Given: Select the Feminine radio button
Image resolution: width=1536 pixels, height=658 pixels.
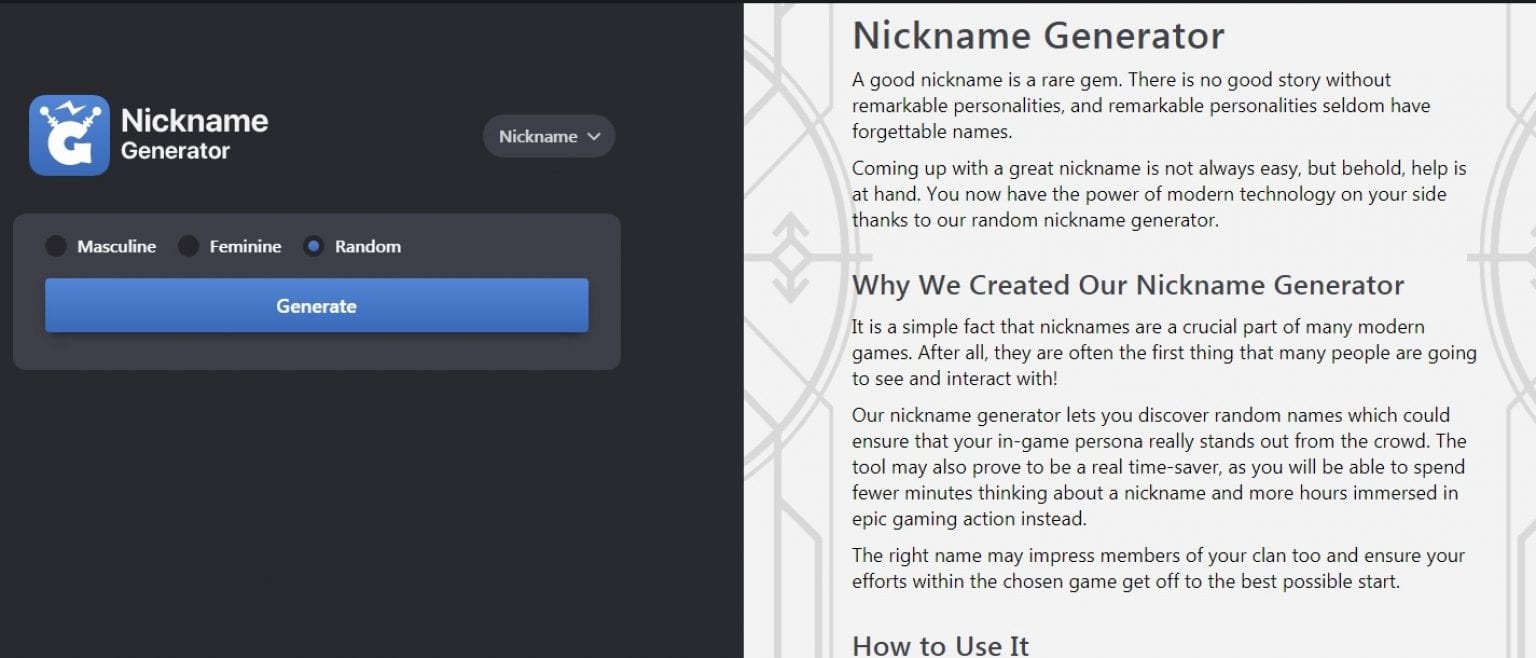Looking at the screenshot, I should 188,246.
